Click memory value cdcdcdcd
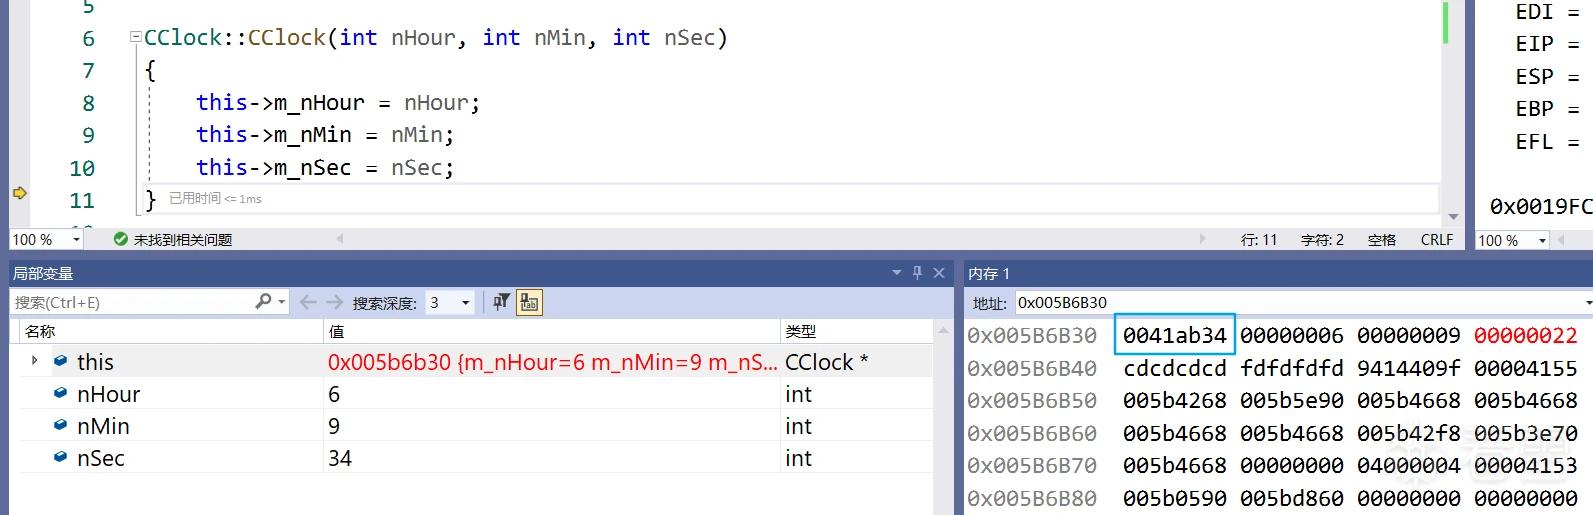This screenshot has width=1593, height=515. pyautogui.click(x=1174, y=368)
